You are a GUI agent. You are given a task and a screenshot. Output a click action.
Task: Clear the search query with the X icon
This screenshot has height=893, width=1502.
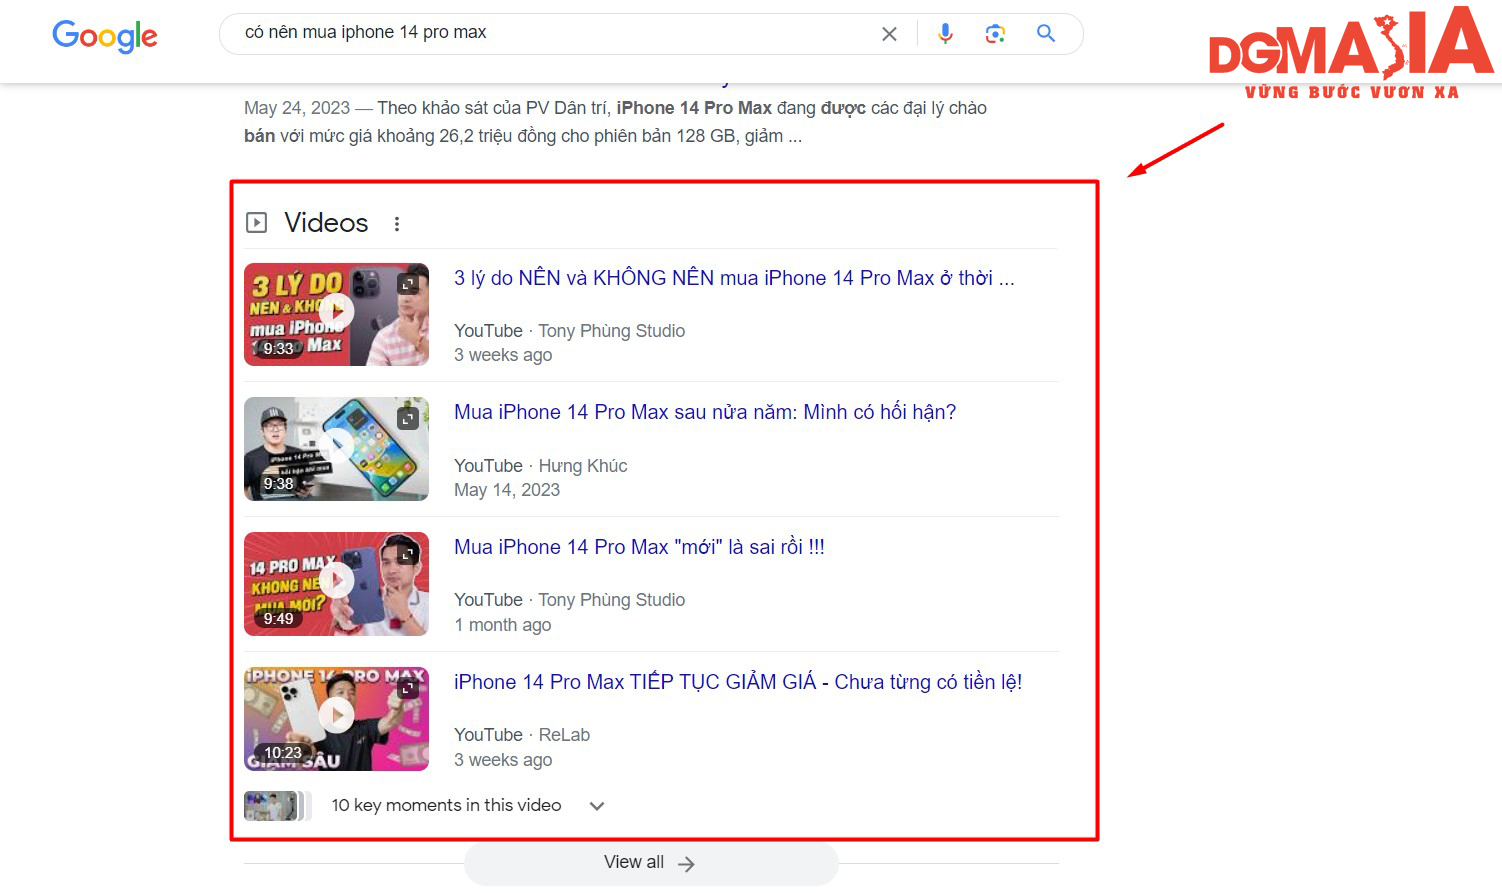pyautogui.click(x=889, y=34)
